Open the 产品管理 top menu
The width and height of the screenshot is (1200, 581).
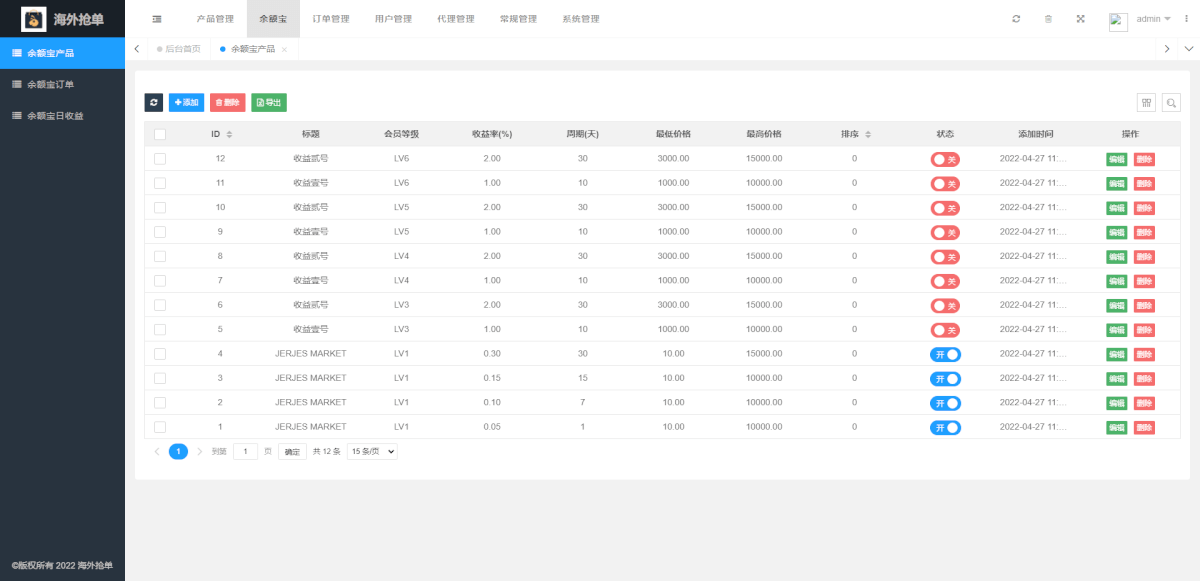pos(215,19)
